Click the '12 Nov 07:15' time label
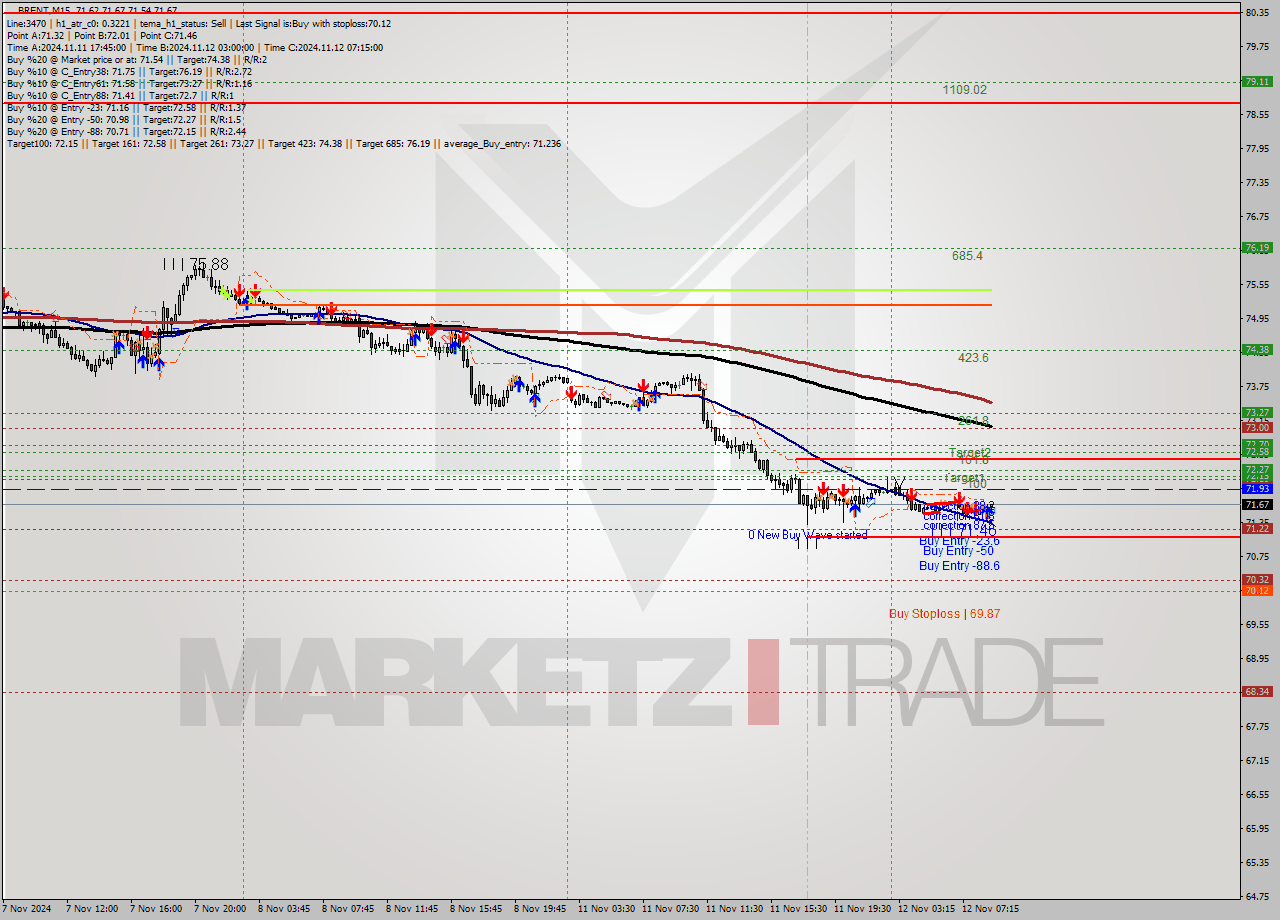The height and width of the screenshot is (920, 1280). coord(990,909)
